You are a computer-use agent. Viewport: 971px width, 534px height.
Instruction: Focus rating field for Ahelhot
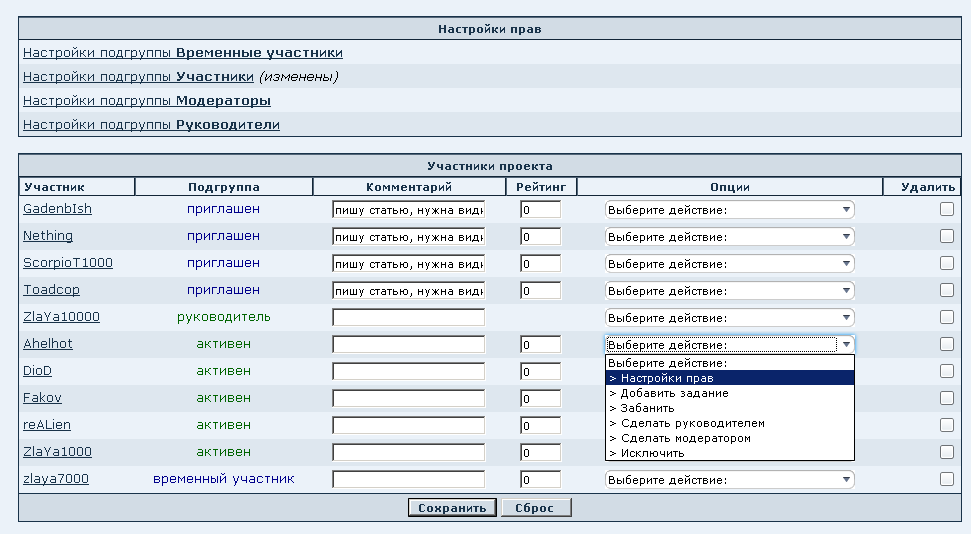541,344
